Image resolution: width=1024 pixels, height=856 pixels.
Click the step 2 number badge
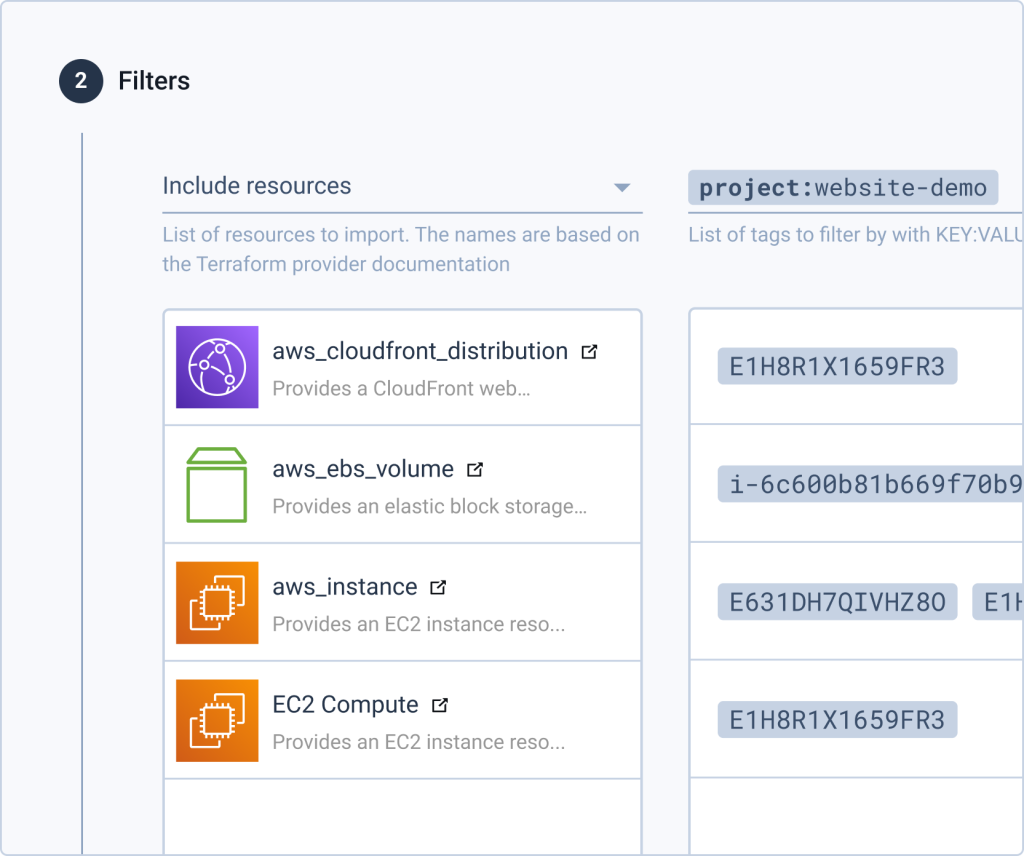tap(81, 81)
